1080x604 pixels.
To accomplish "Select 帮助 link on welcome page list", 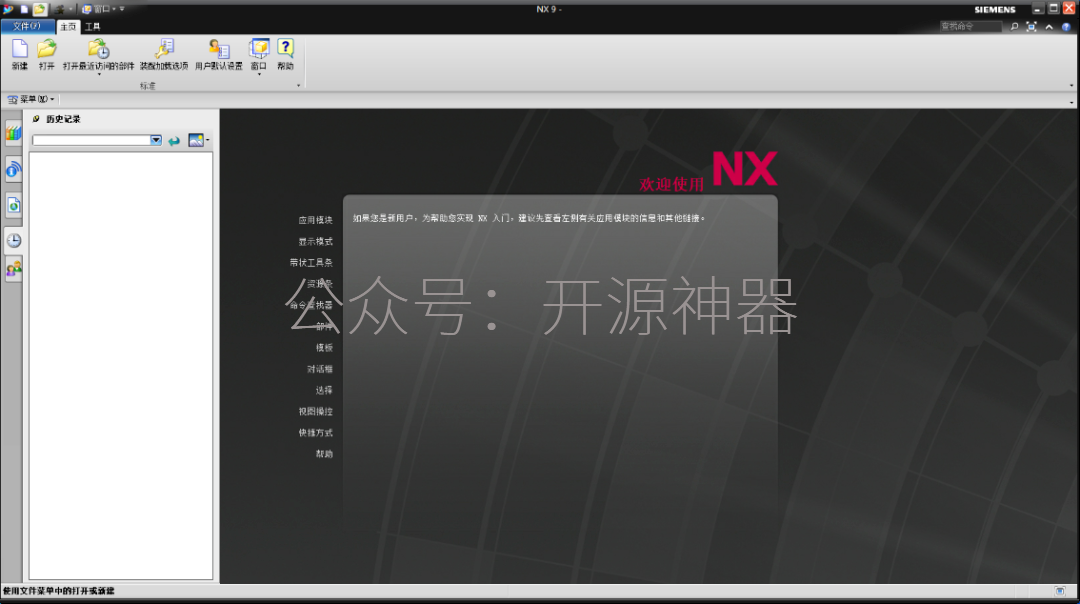I will click(324, 455).
